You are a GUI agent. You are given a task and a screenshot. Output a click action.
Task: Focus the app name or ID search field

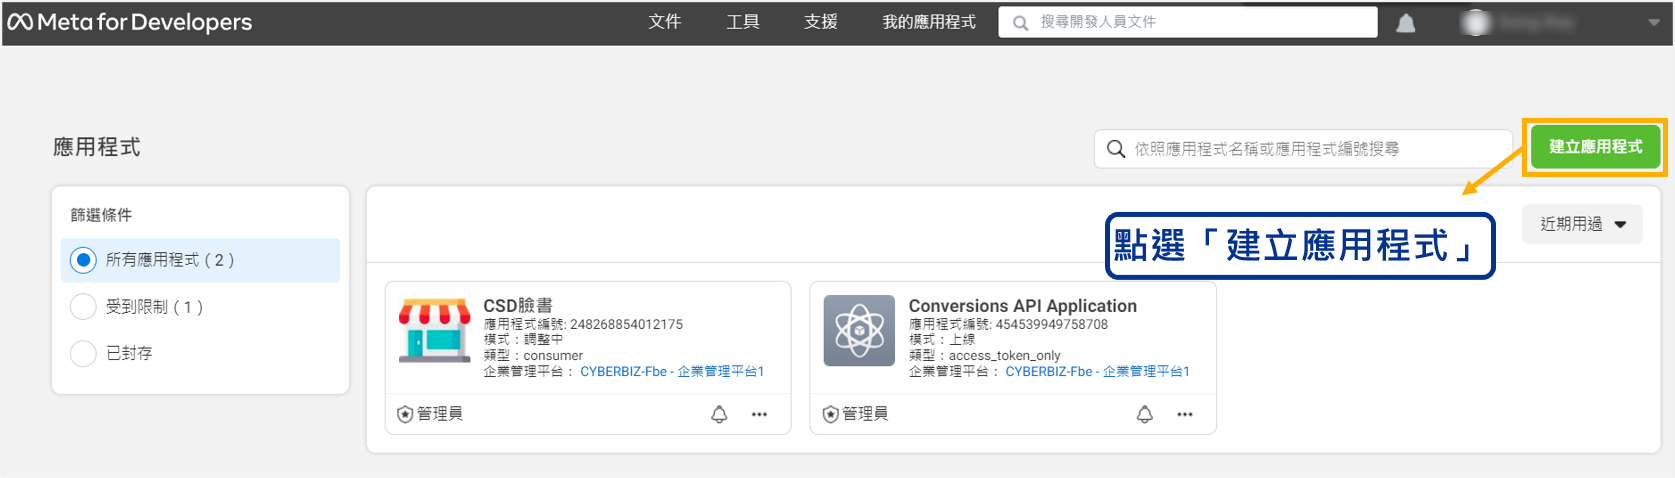point(1303,149)
